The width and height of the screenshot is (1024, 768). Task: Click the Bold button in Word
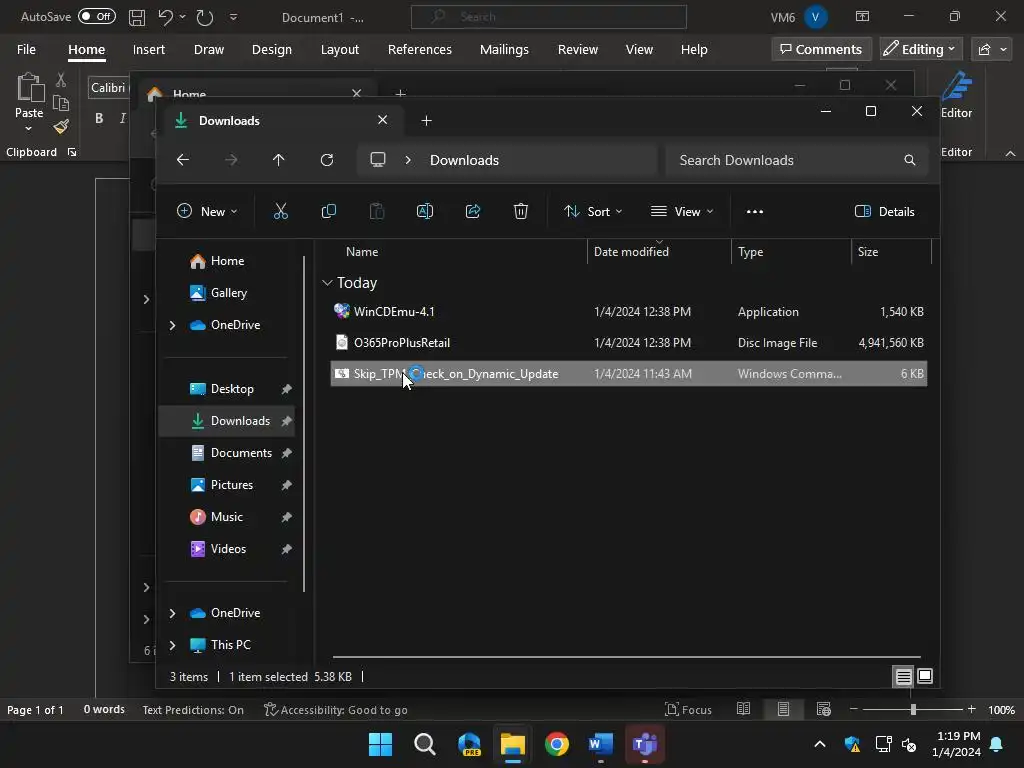click(99, 118)
